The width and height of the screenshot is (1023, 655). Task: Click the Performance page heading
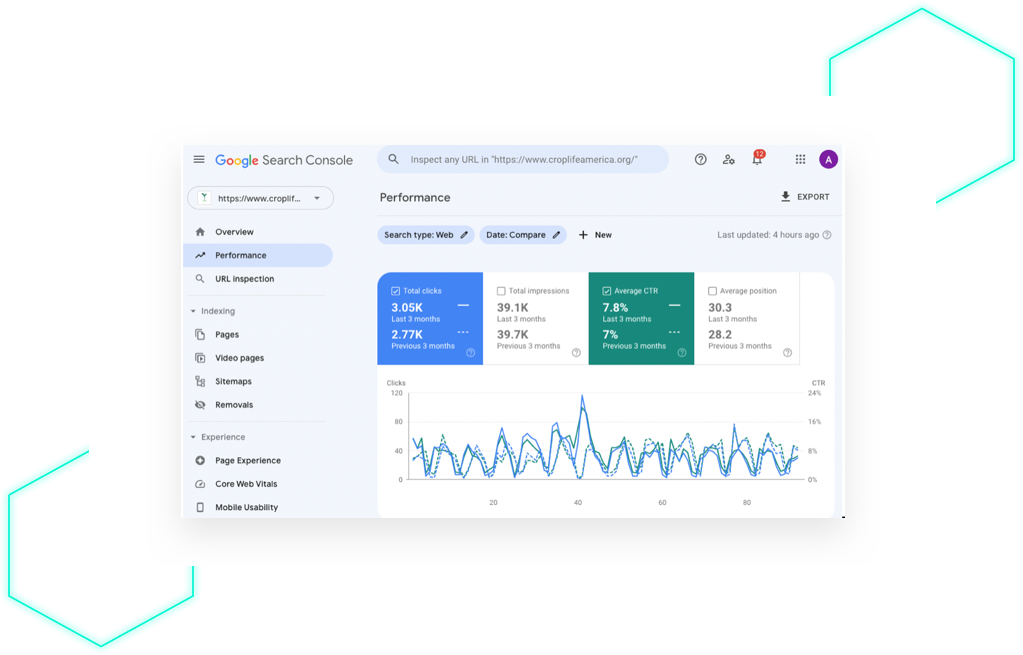(415, 197)
